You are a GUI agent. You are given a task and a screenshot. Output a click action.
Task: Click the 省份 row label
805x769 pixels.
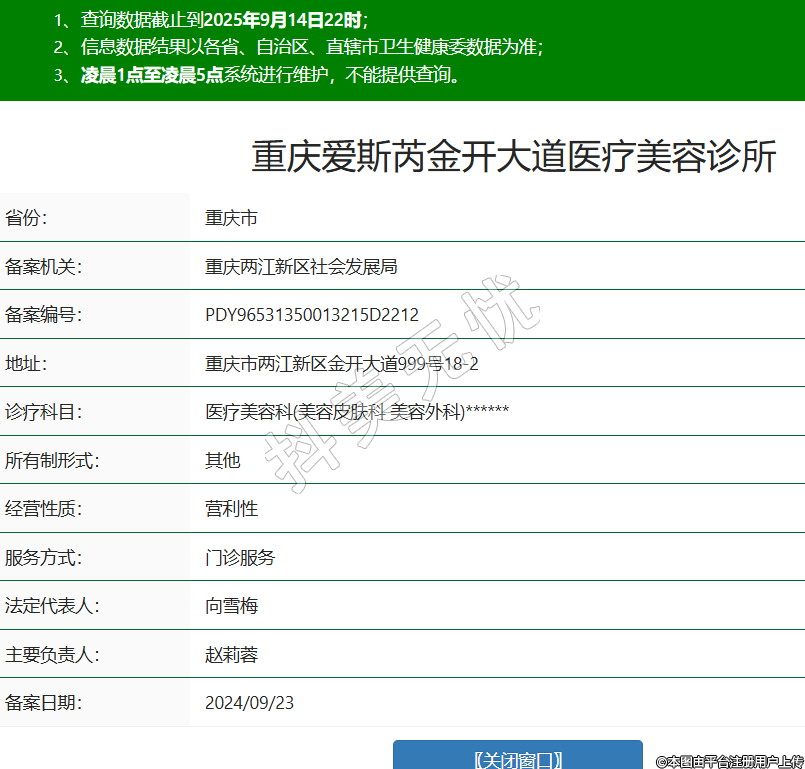pos(26,218)
